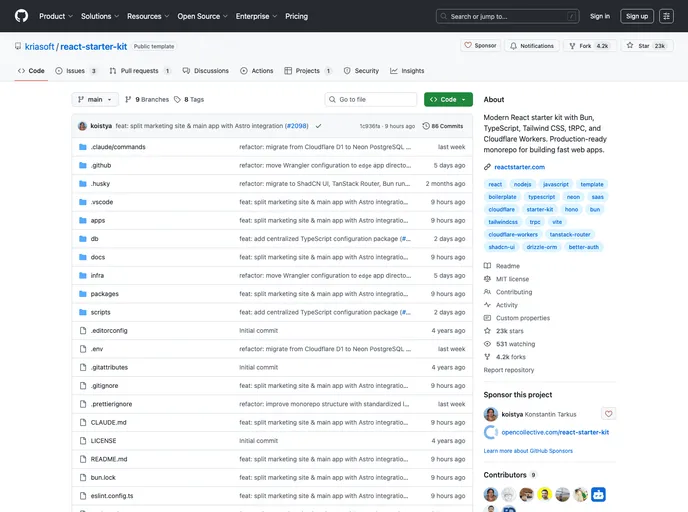This screenshot has width=688, height=512.
Task: Open the .husky folder
Action: tap(100, 184)
